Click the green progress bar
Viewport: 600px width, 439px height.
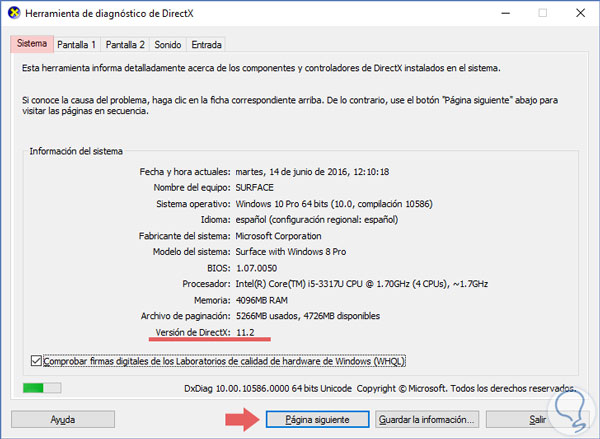(x=42, y=388)
